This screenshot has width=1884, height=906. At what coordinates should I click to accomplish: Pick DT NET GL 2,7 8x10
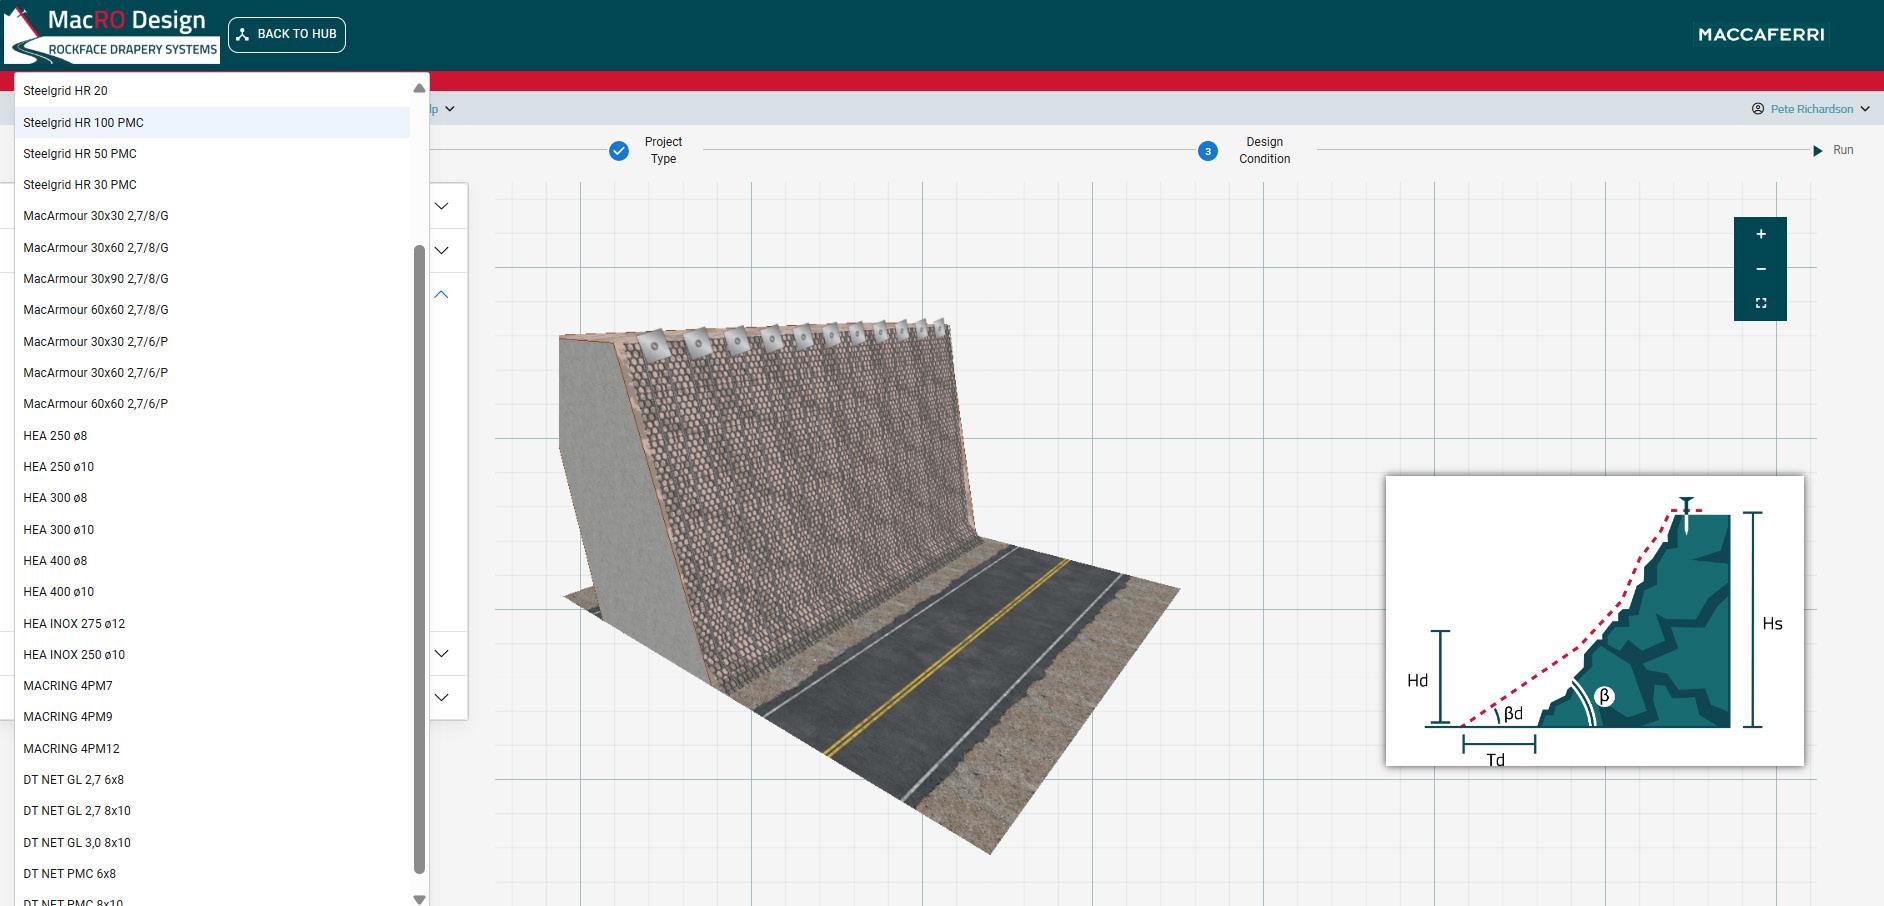[x=212, y=811]
